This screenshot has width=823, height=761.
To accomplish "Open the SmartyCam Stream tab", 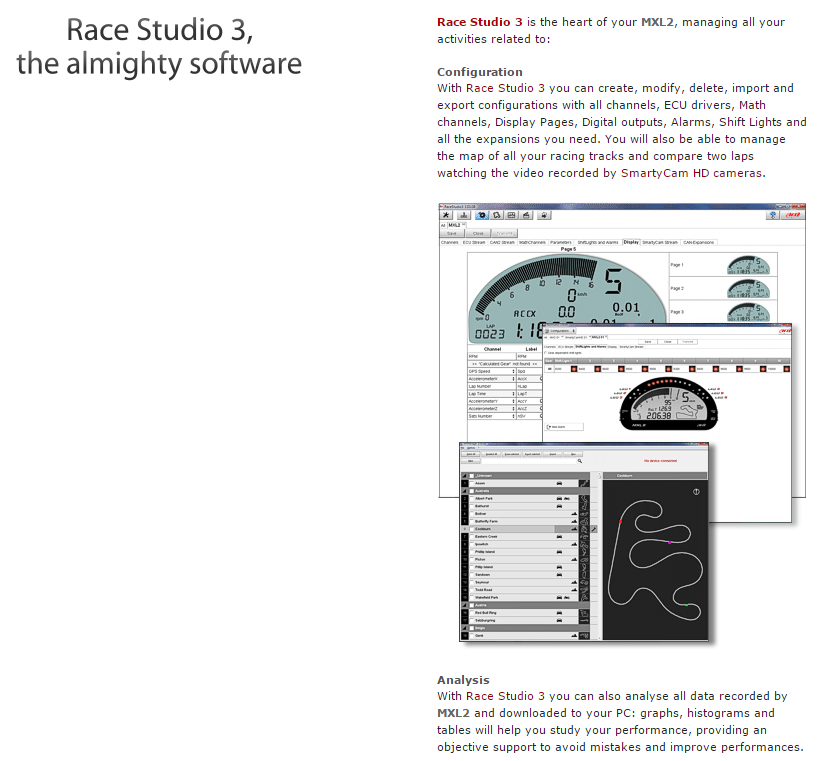I will pyautogui.click(x=660, y=242).
